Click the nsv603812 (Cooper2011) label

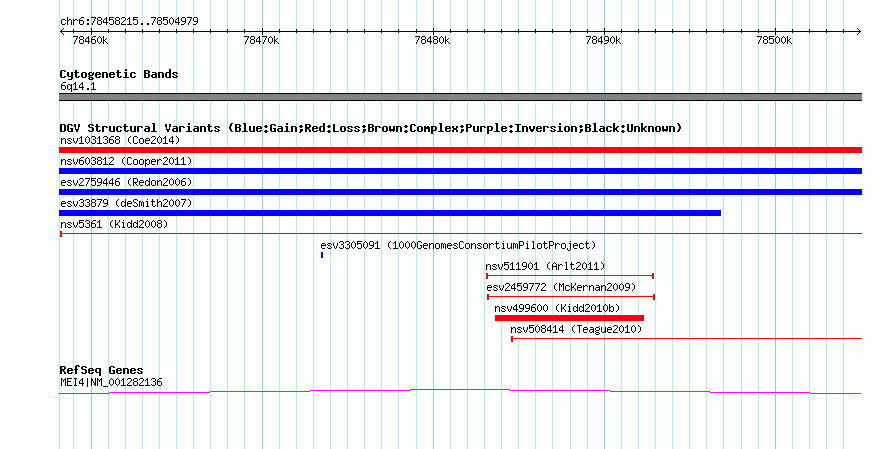pos(127,161)
